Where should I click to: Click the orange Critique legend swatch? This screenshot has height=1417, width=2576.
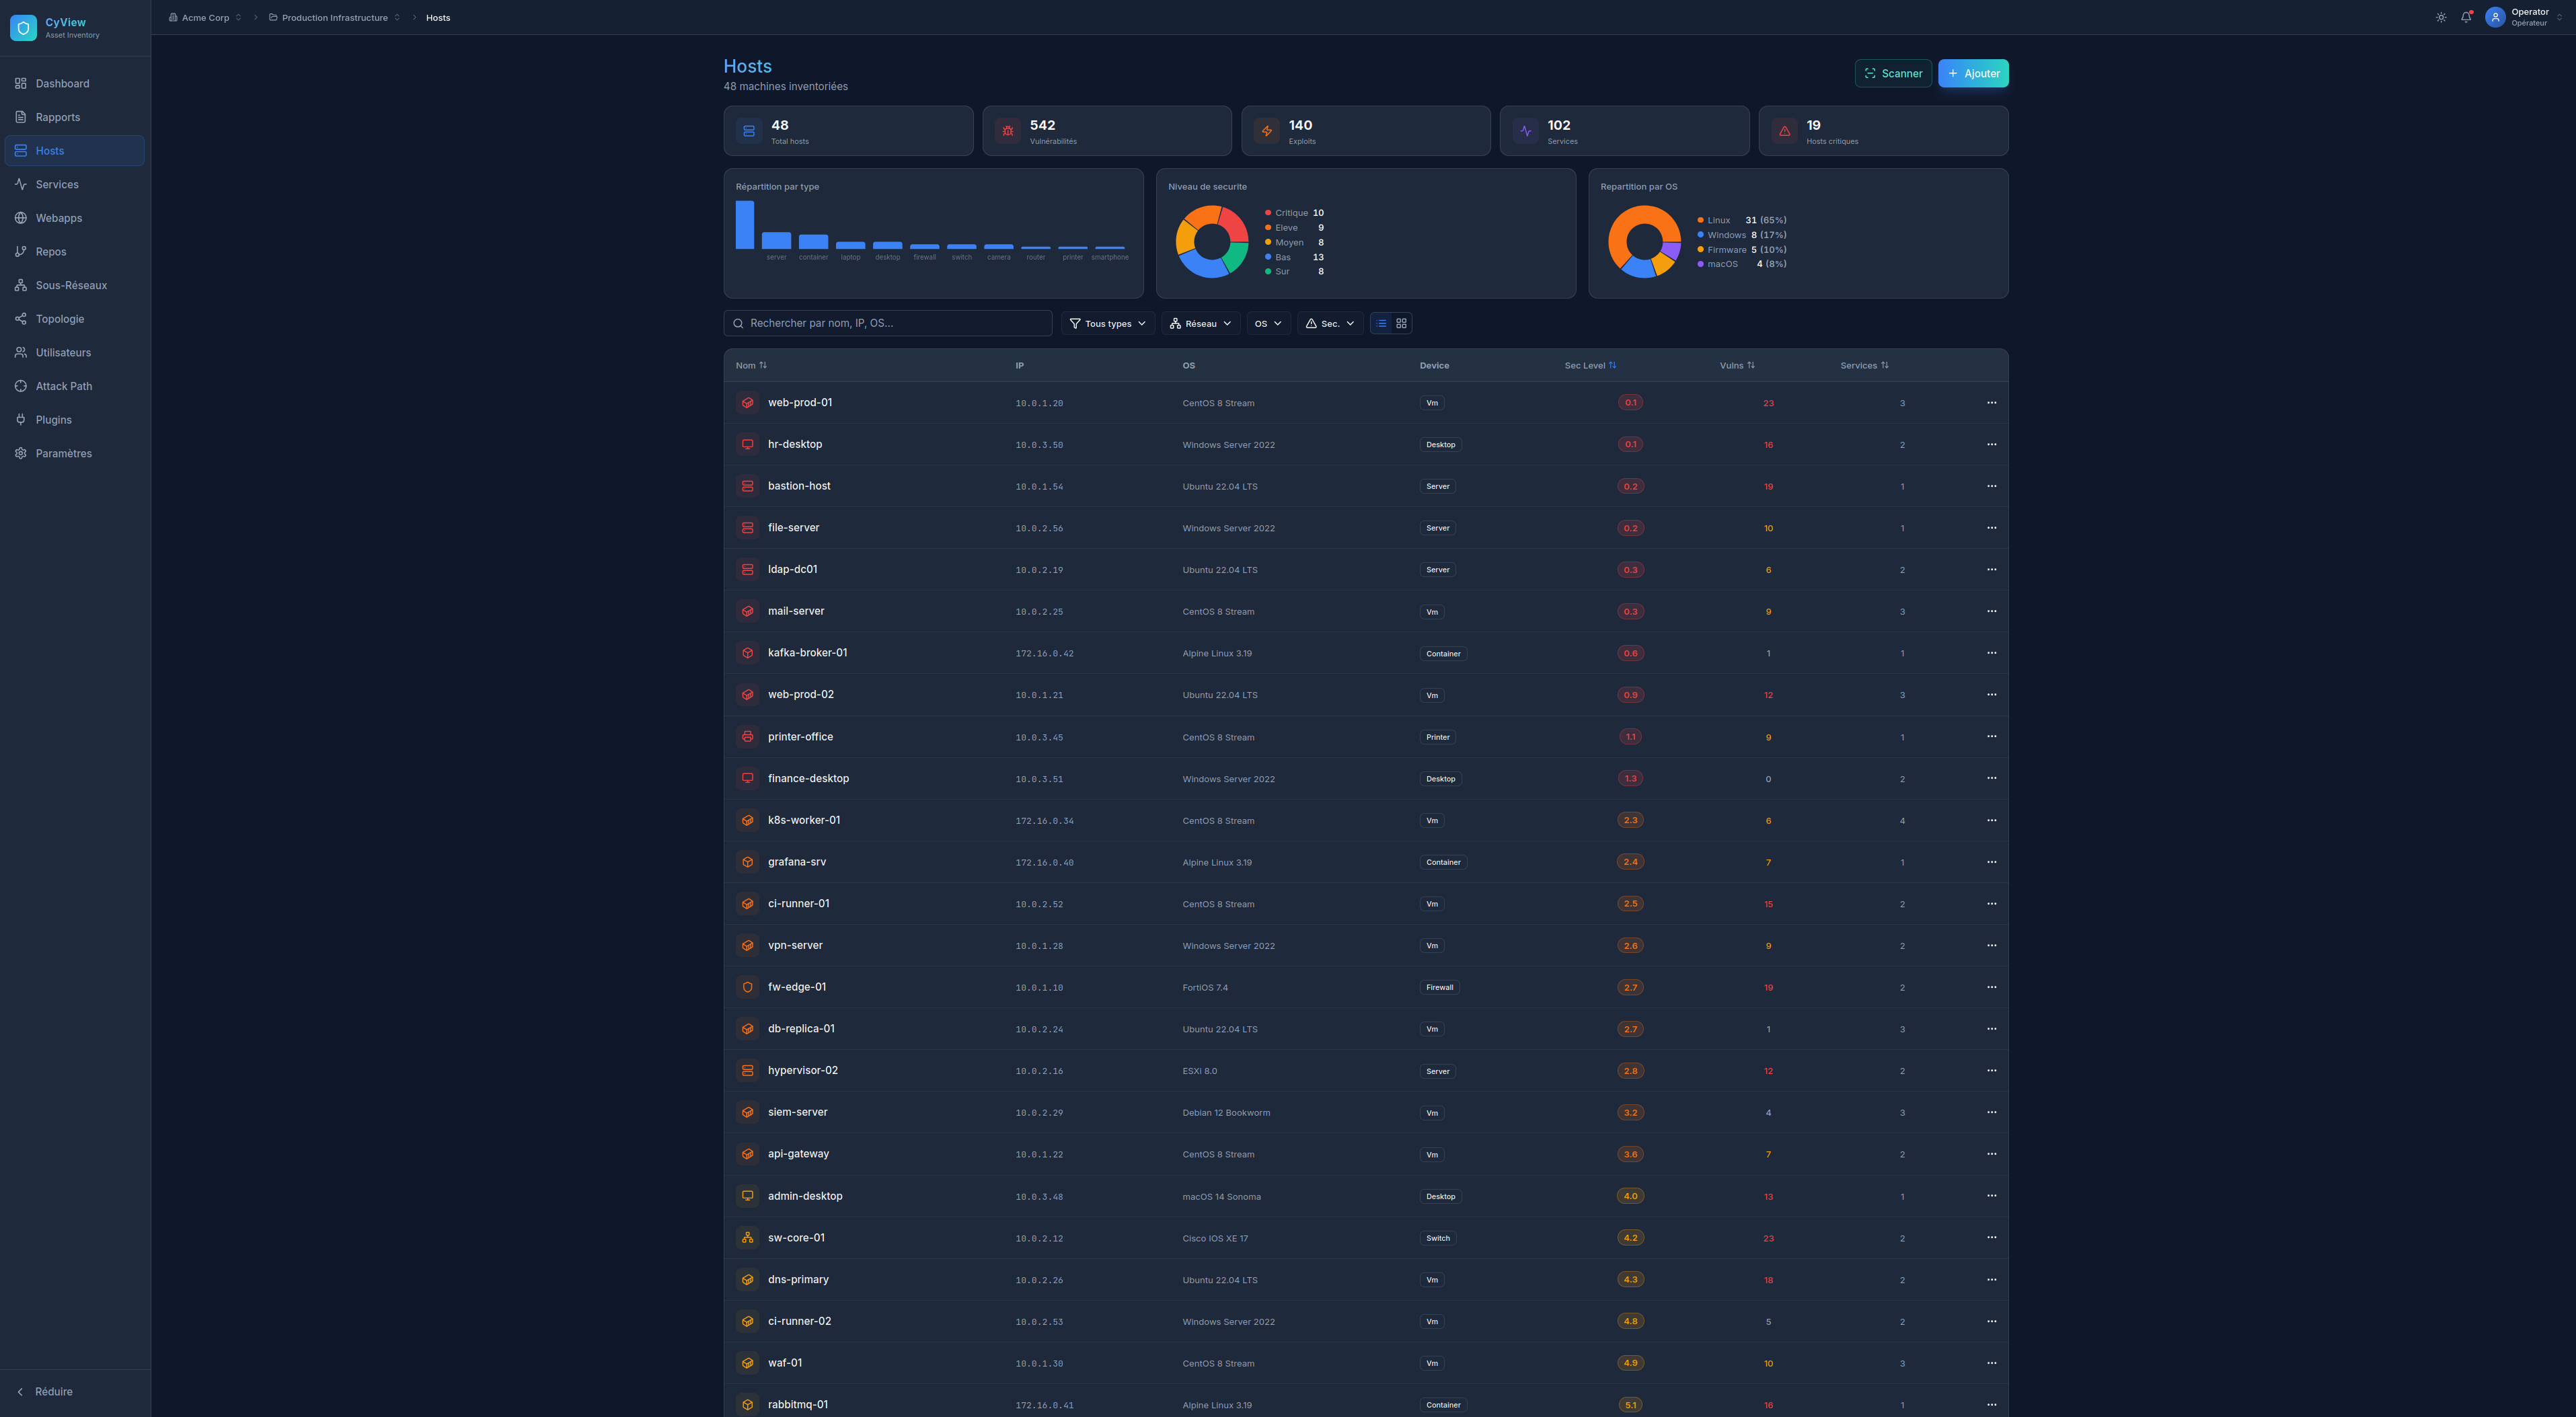[1268, 213]
